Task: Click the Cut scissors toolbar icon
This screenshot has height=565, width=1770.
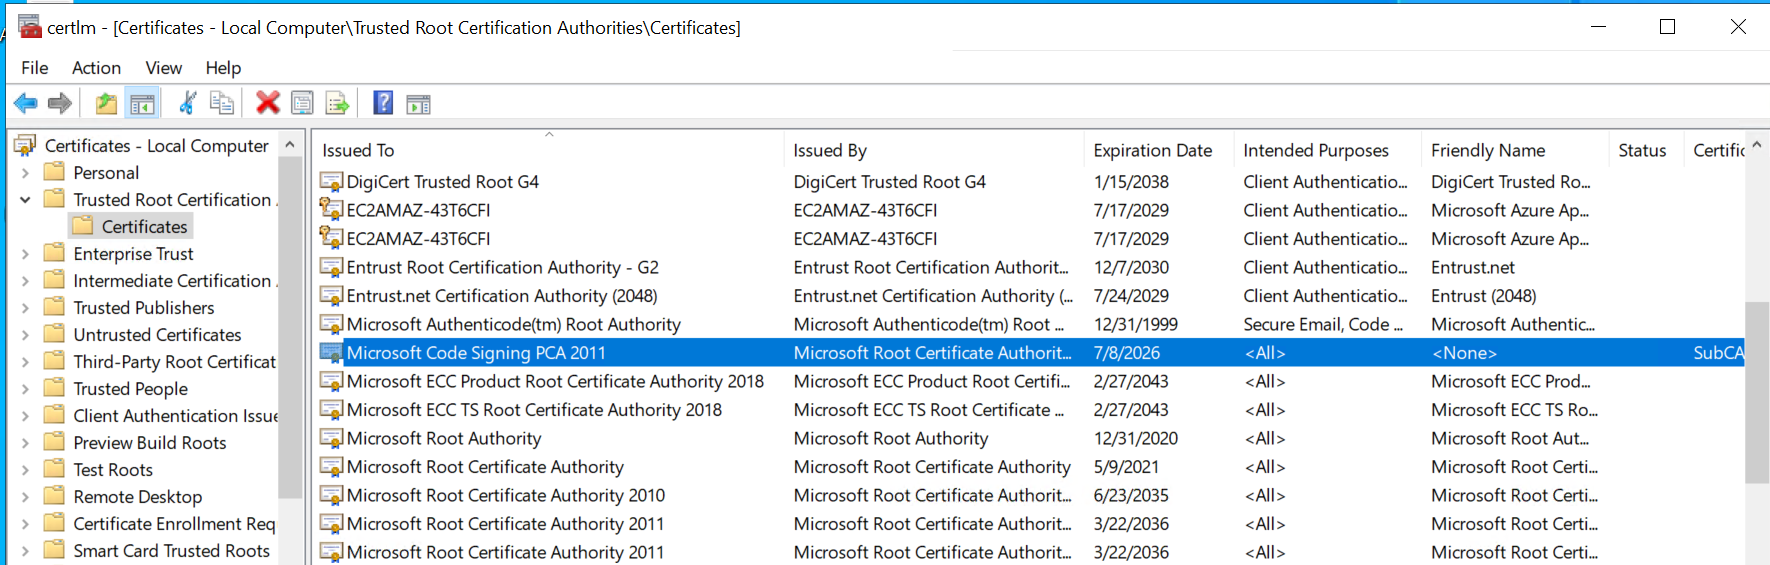Action: point(187,103)
